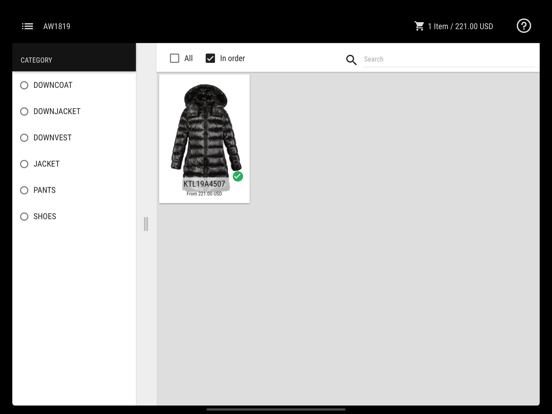Viewport: 552px width, 414px height.
Task: Select the DOWNJACKET category radio button
Action: pyautogui.click(x=24, y=112)
